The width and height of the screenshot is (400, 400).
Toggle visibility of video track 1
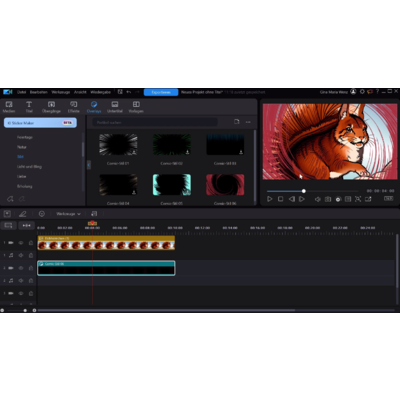coord(21,243)
